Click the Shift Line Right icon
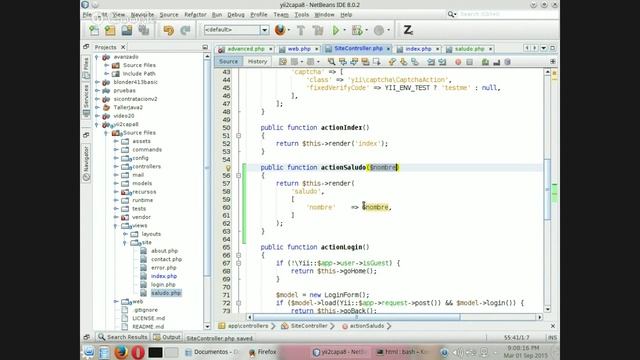 point(442,62)
